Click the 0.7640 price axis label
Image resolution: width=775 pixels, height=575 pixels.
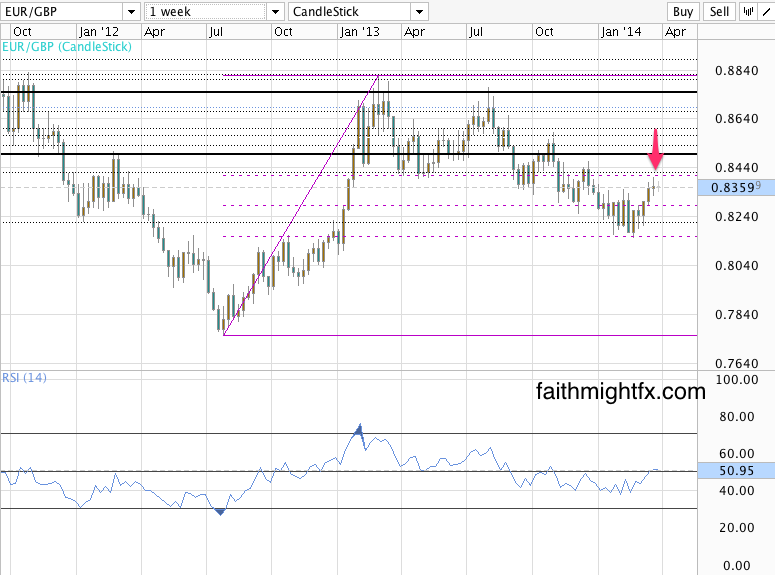[x=736, y=363]
